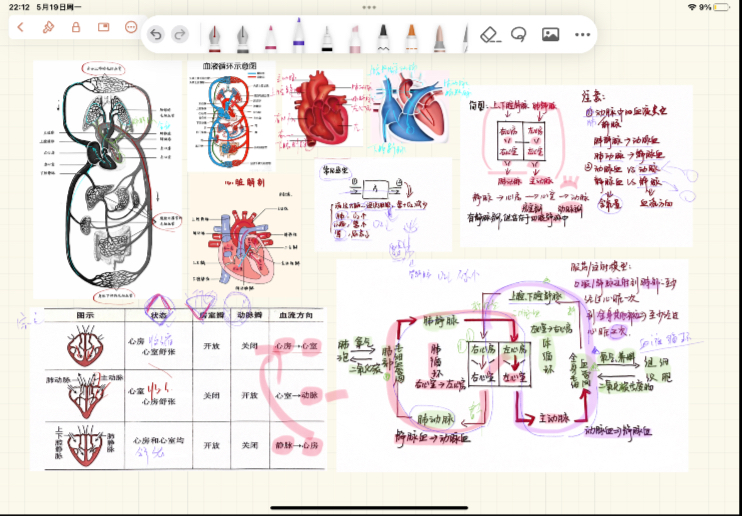Select the Eraser tool

(489, 34)
